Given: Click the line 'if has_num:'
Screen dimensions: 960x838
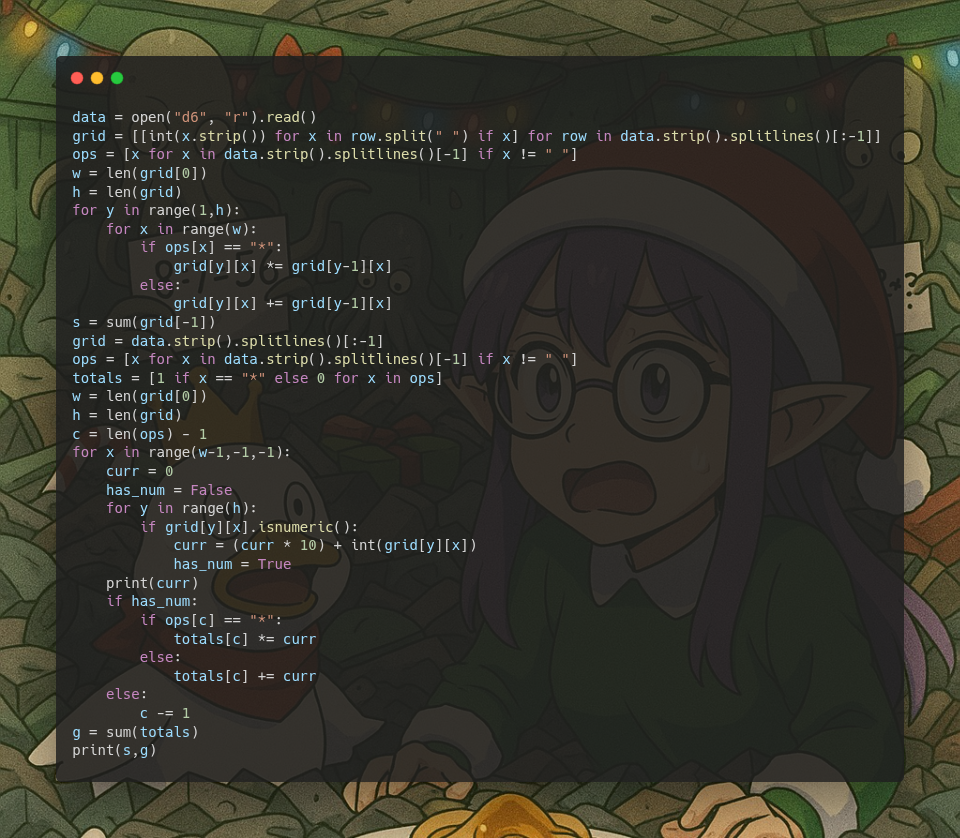Looking at the screenshot, I should click(152, 602).
